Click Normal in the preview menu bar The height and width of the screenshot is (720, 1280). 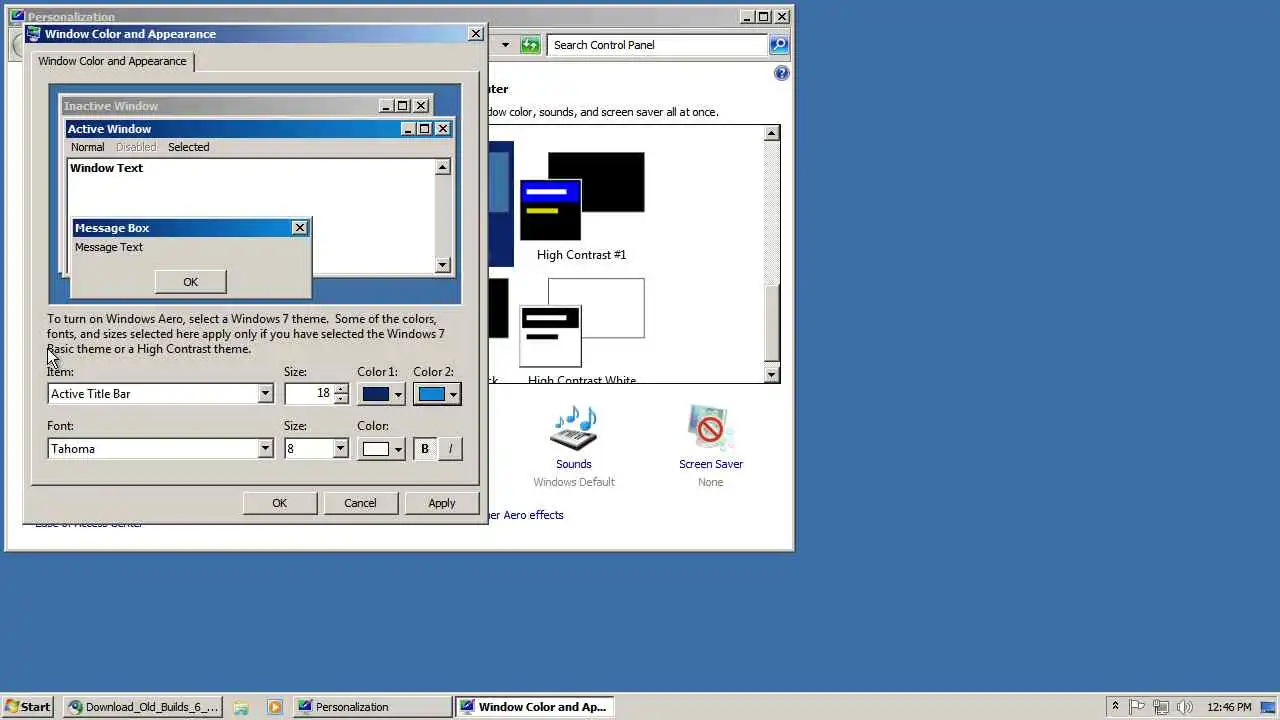tap(87, 147)
